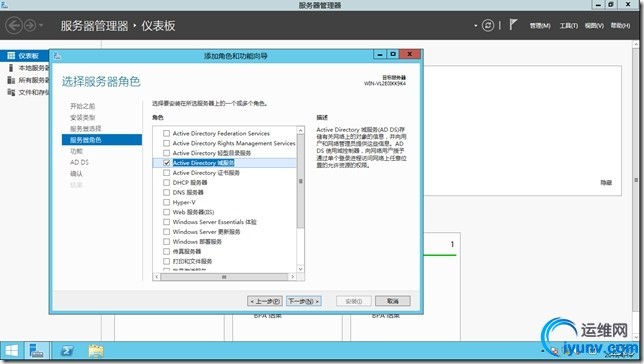Check Windows Server Essentials 体验
644x364 pixels.
pyautogui.click(x=166, y=222)
